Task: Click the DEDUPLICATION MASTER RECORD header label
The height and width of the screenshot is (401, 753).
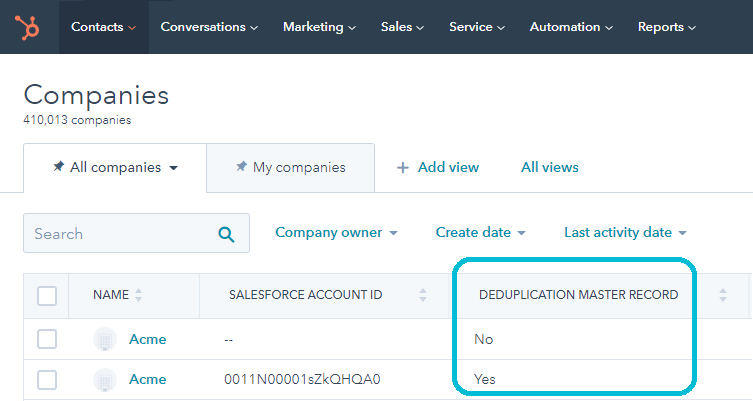Action: [x=579, y=295]
